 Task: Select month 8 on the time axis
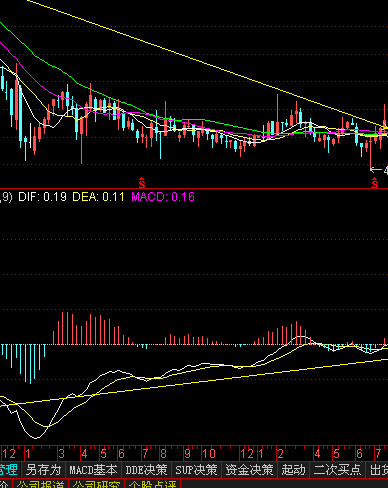point(163,454)
